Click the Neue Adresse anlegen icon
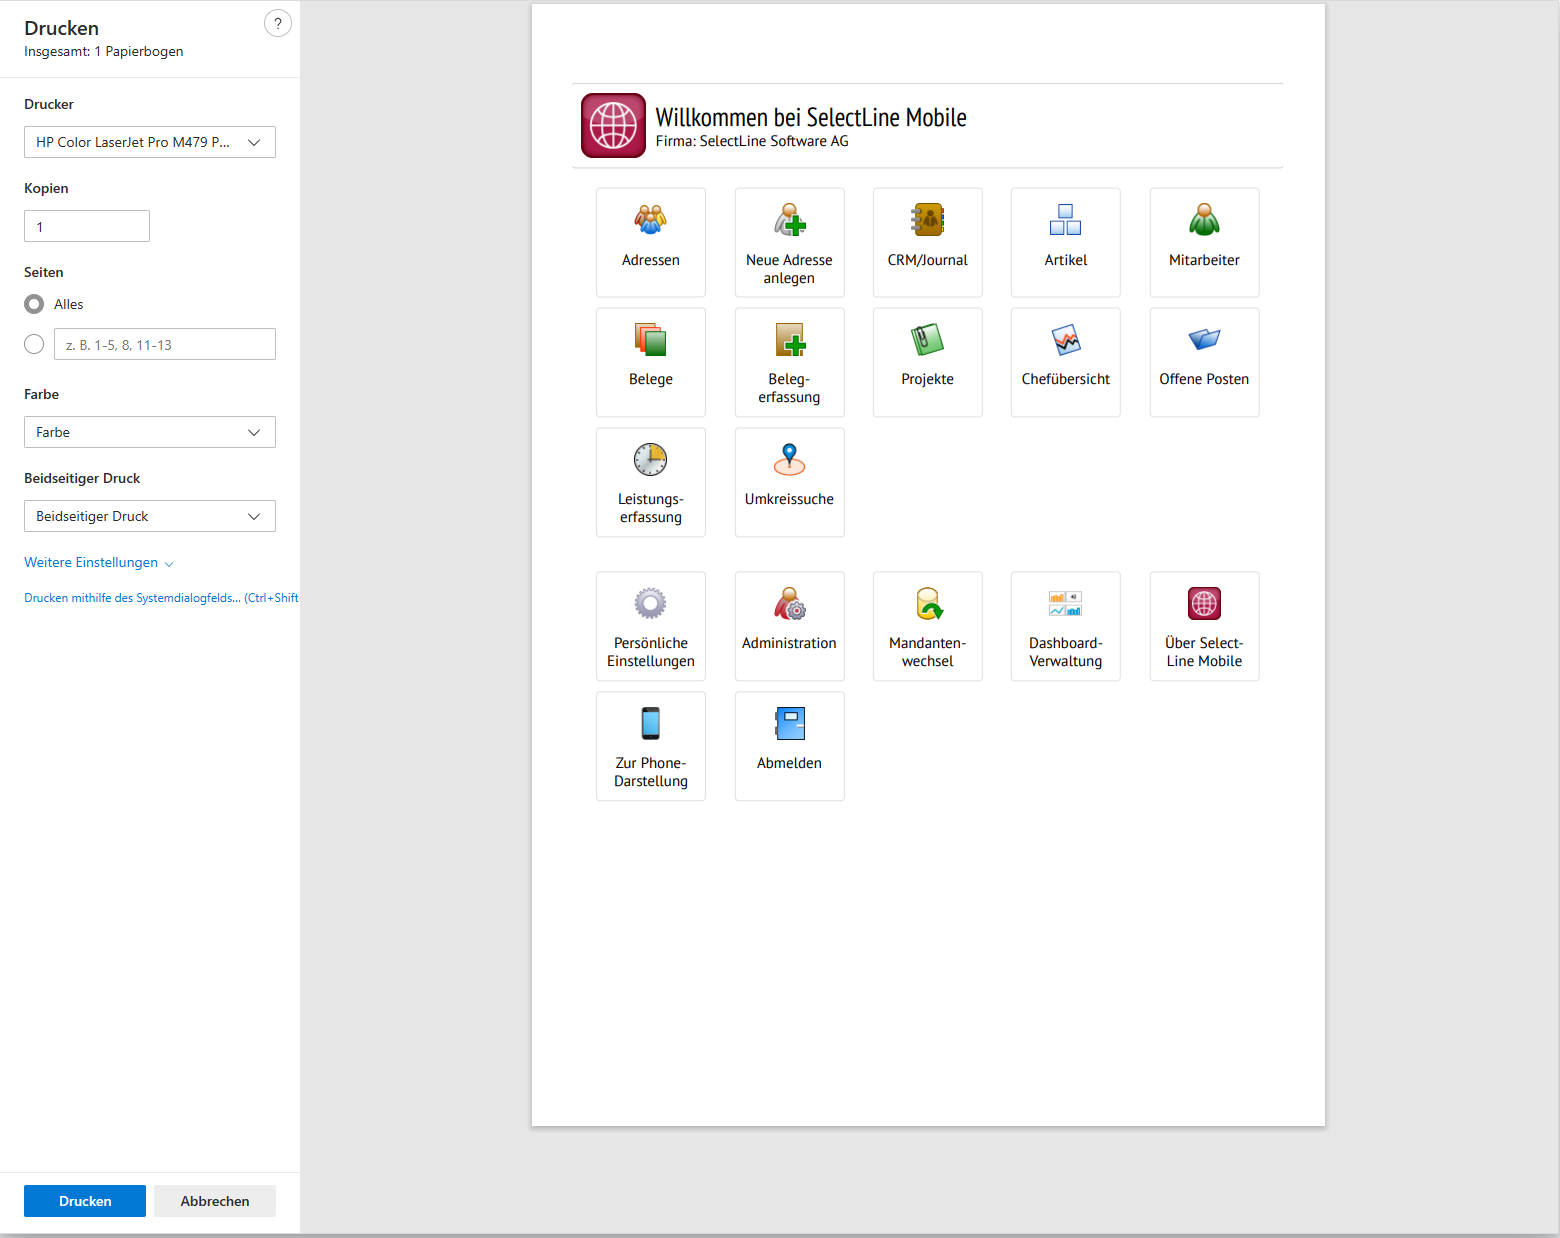This screenshot has width=1560, height=1238. coord(789,220)
